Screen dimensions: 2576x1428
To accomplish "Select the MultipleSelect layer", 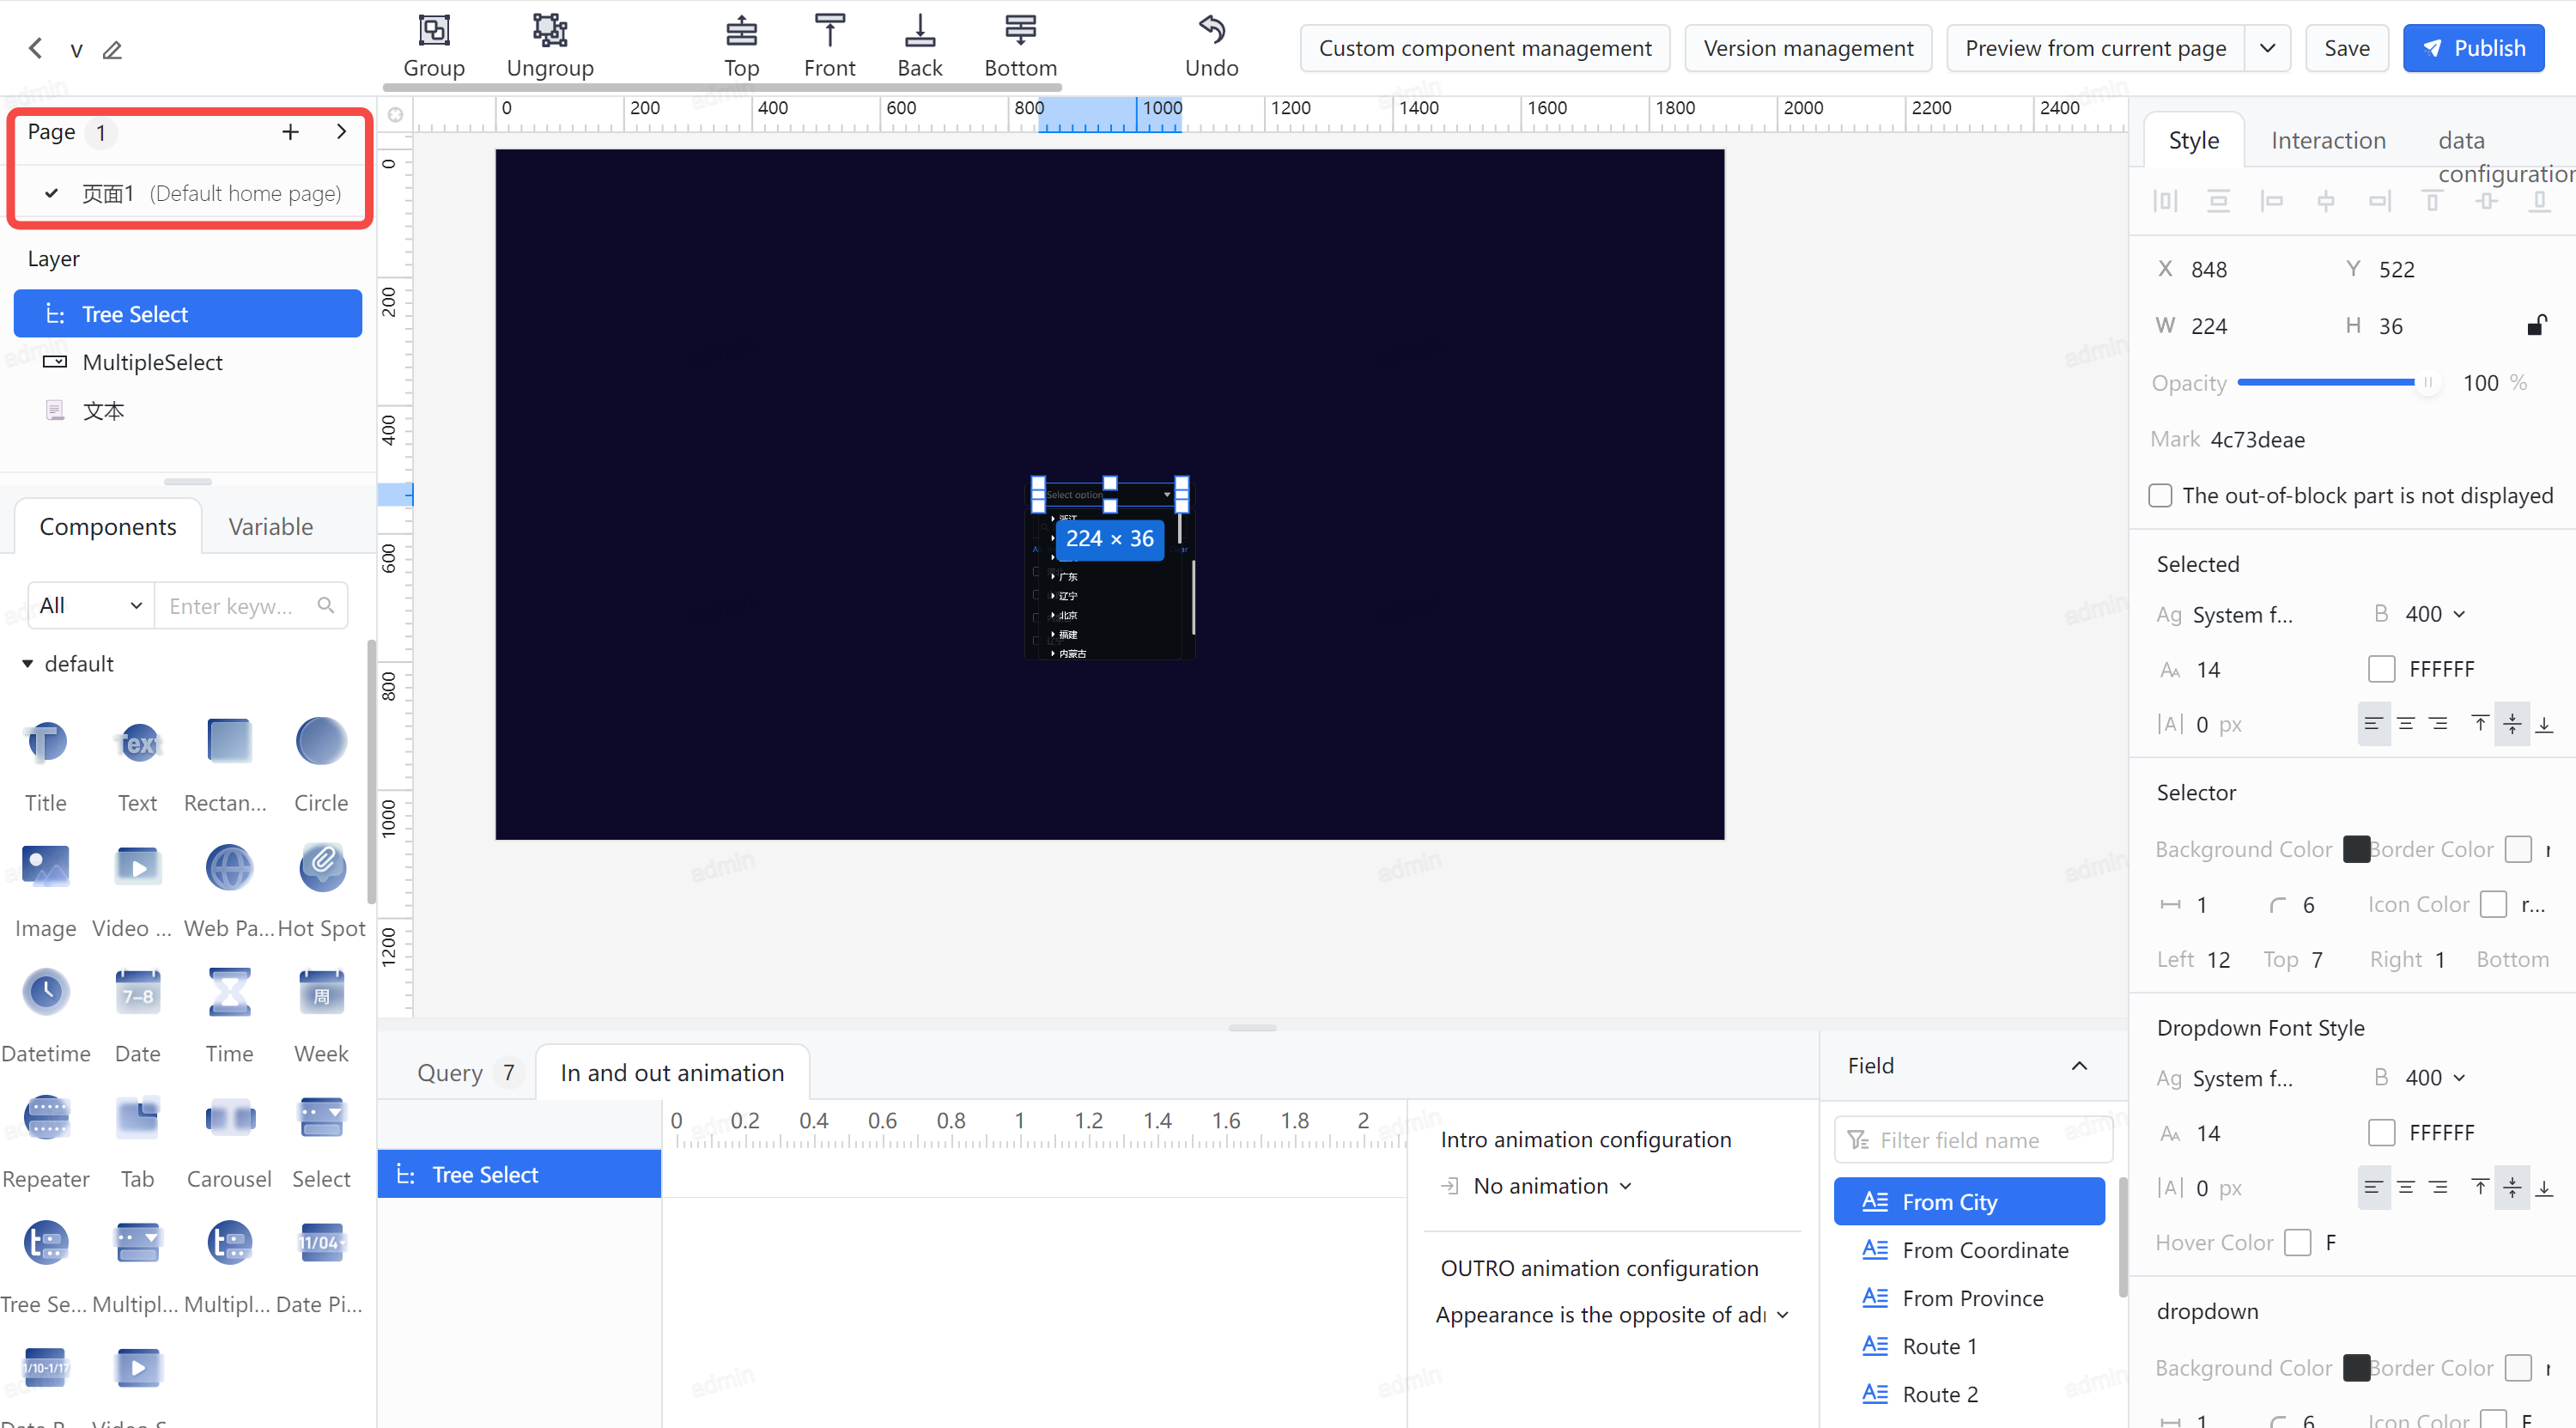I will (x=188, y=362).
